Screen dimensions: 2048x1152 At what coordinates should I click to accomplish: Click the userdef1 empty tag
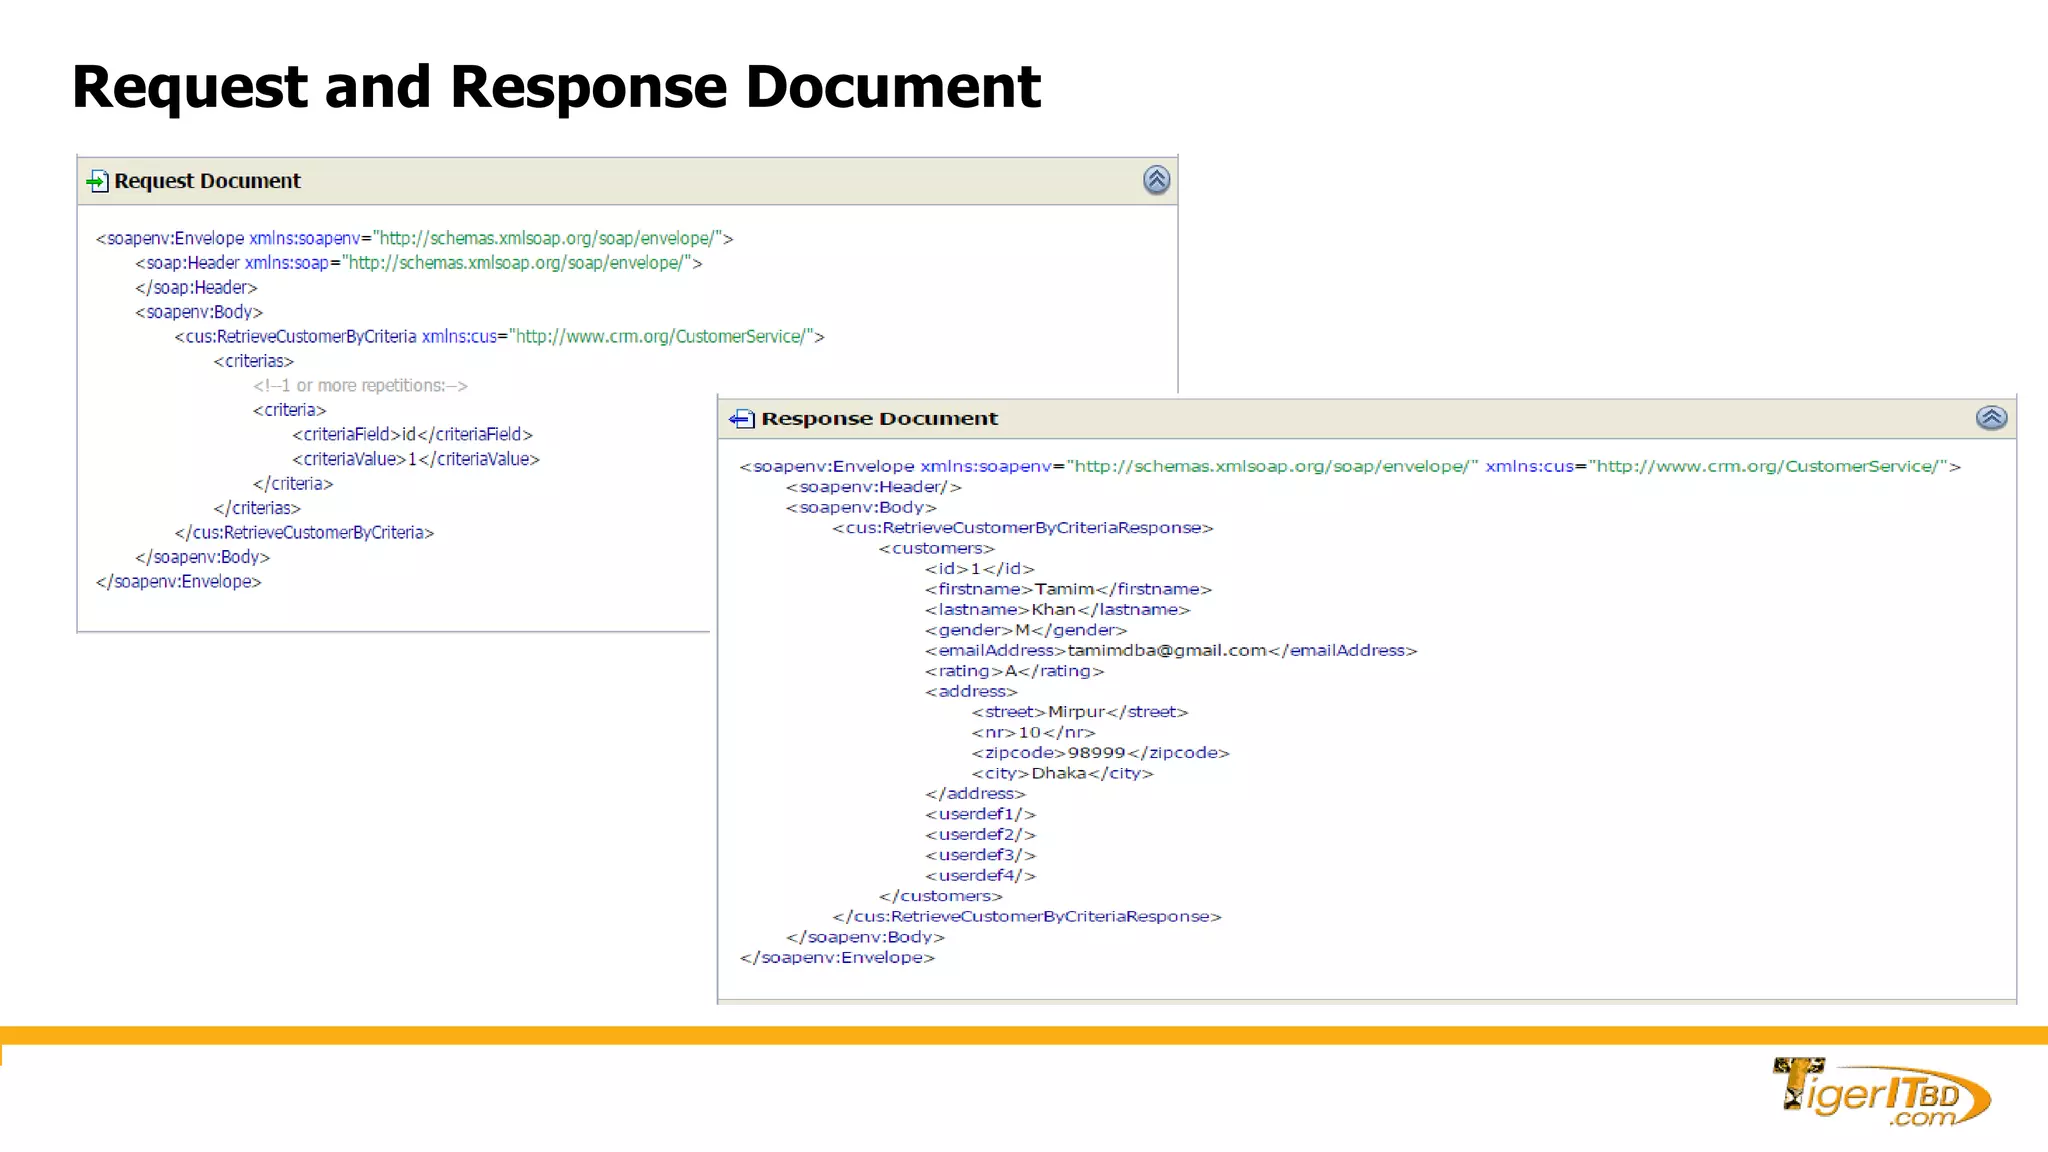tap(980, 815)
